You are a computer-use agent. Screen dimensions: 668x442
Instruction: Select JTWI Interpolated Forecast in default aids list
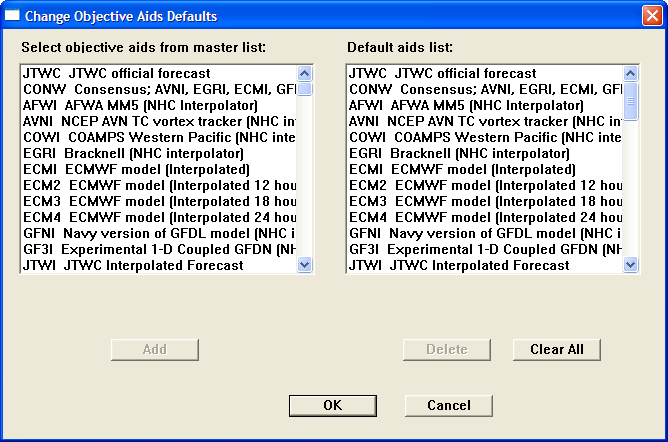tap(485, 265)
